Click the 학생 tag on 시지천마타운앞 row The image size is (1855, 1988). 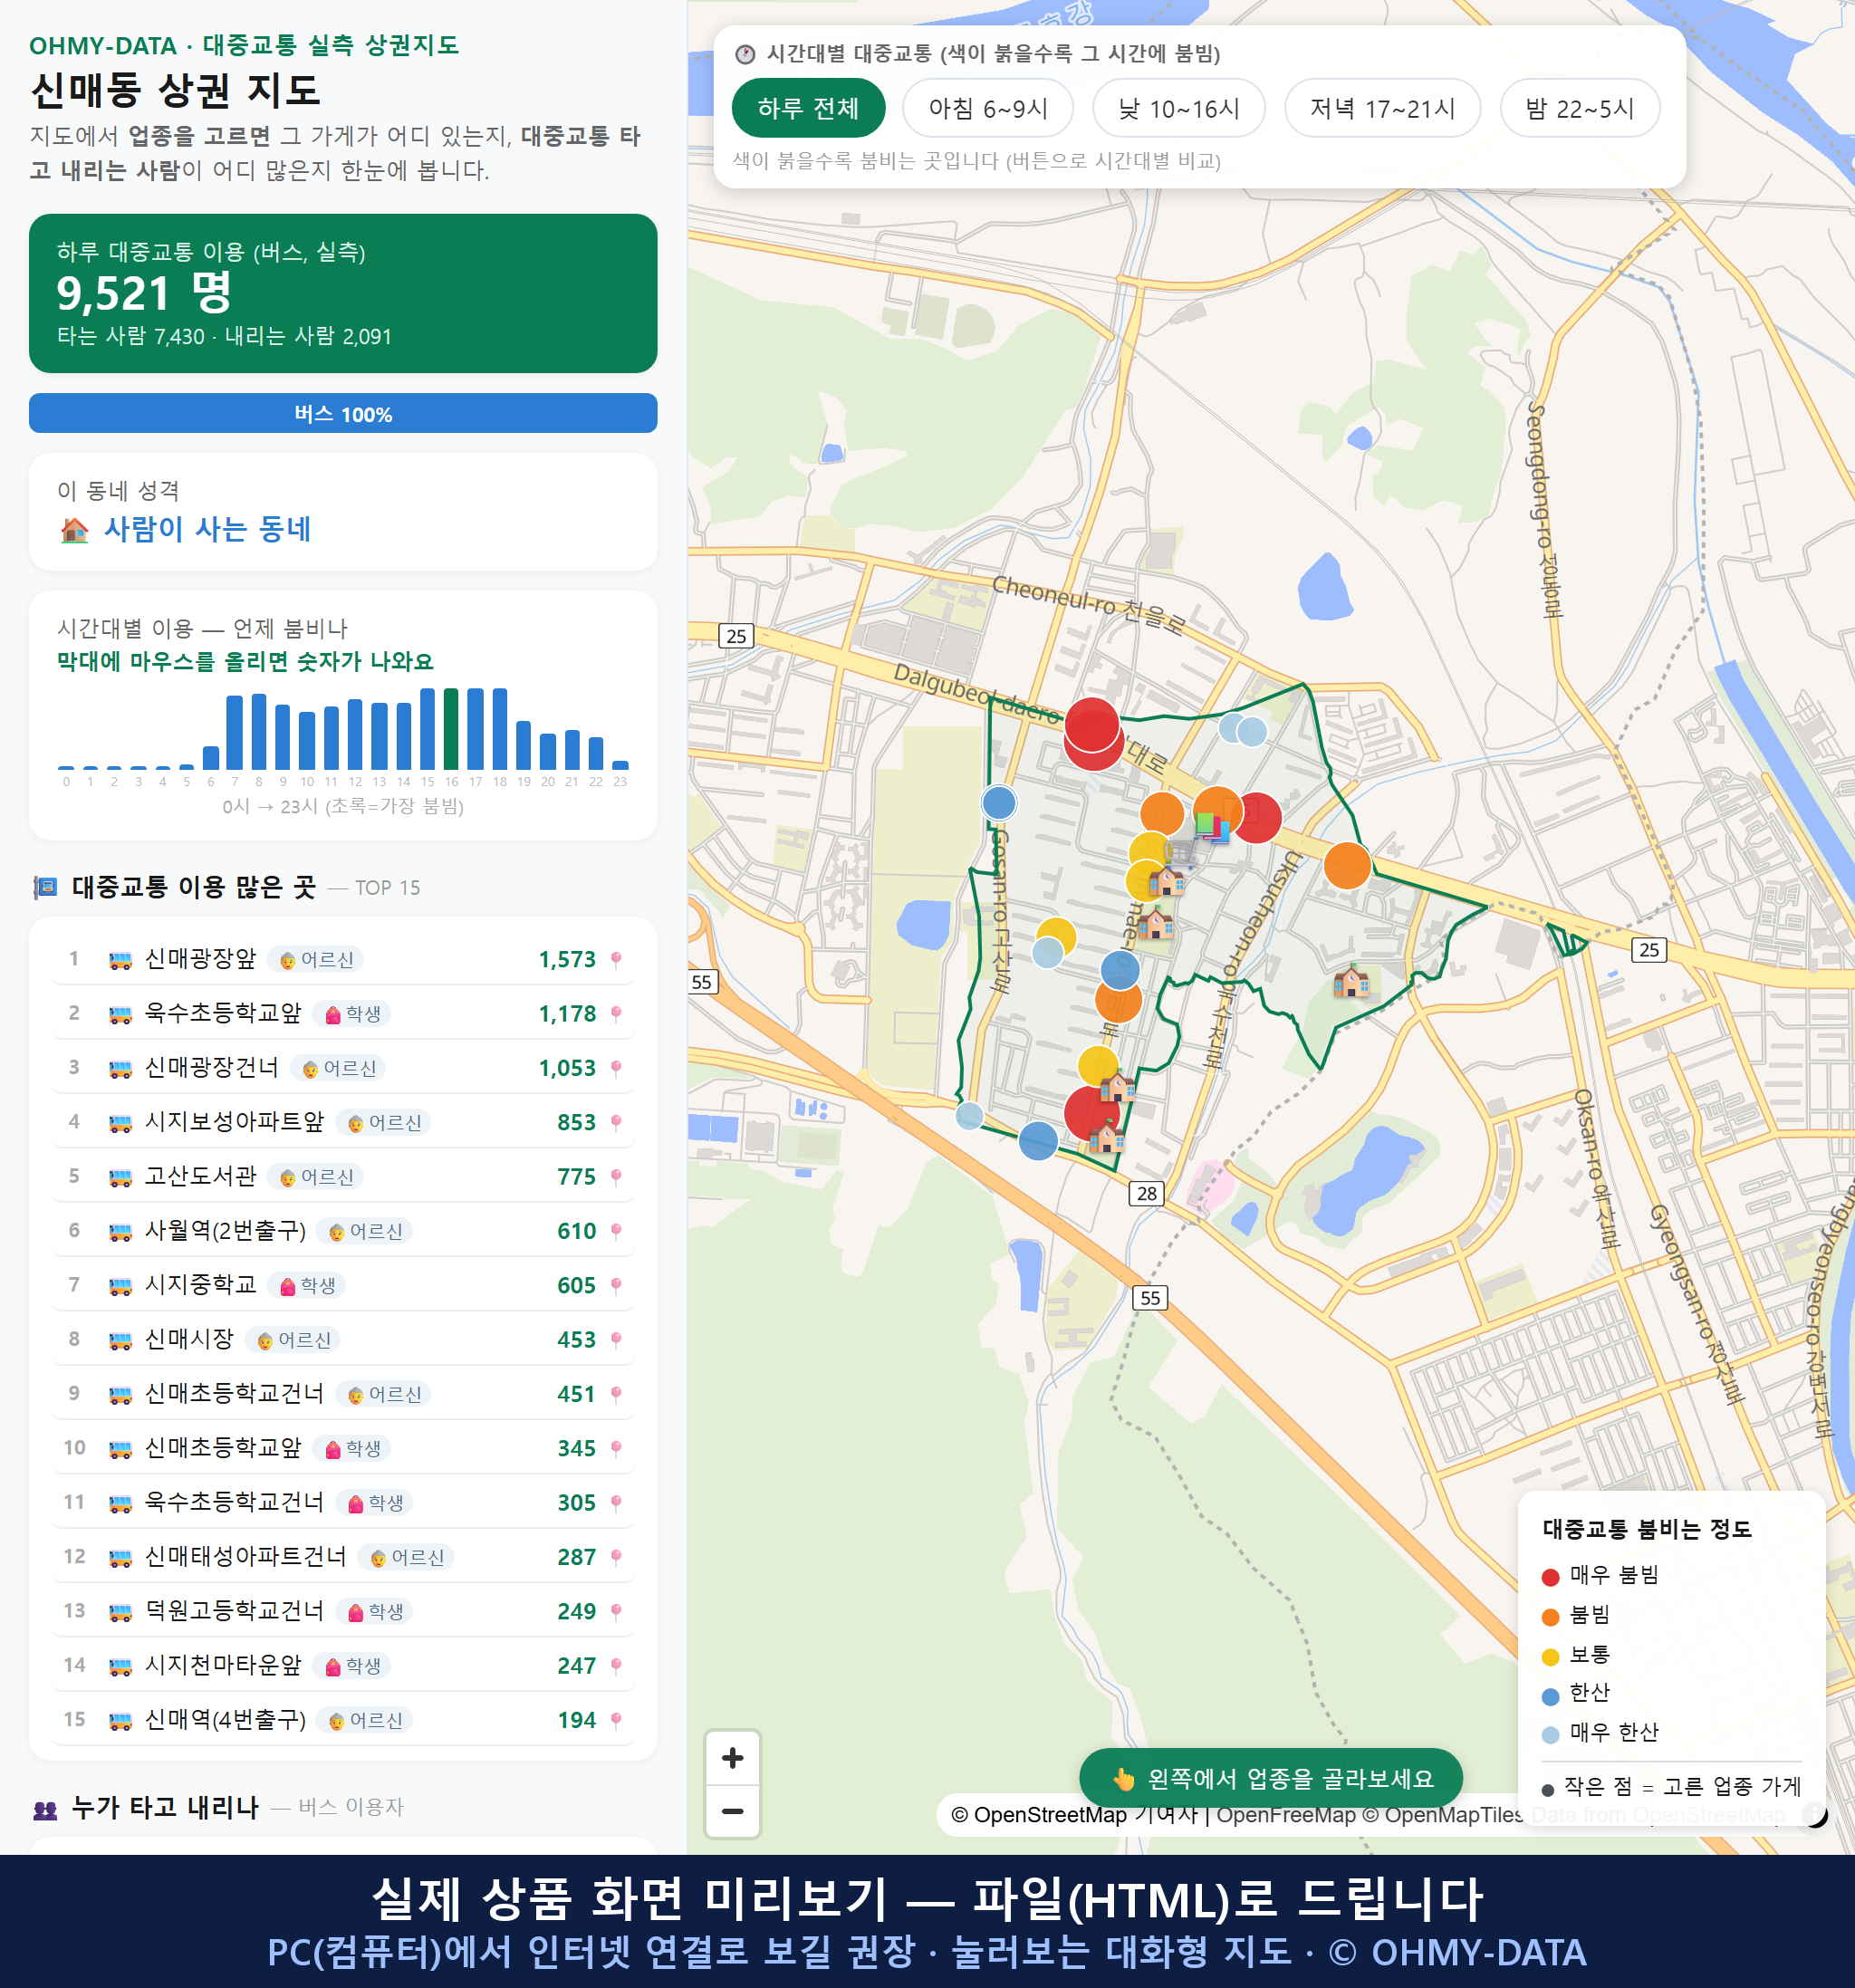click(352, 1666)
